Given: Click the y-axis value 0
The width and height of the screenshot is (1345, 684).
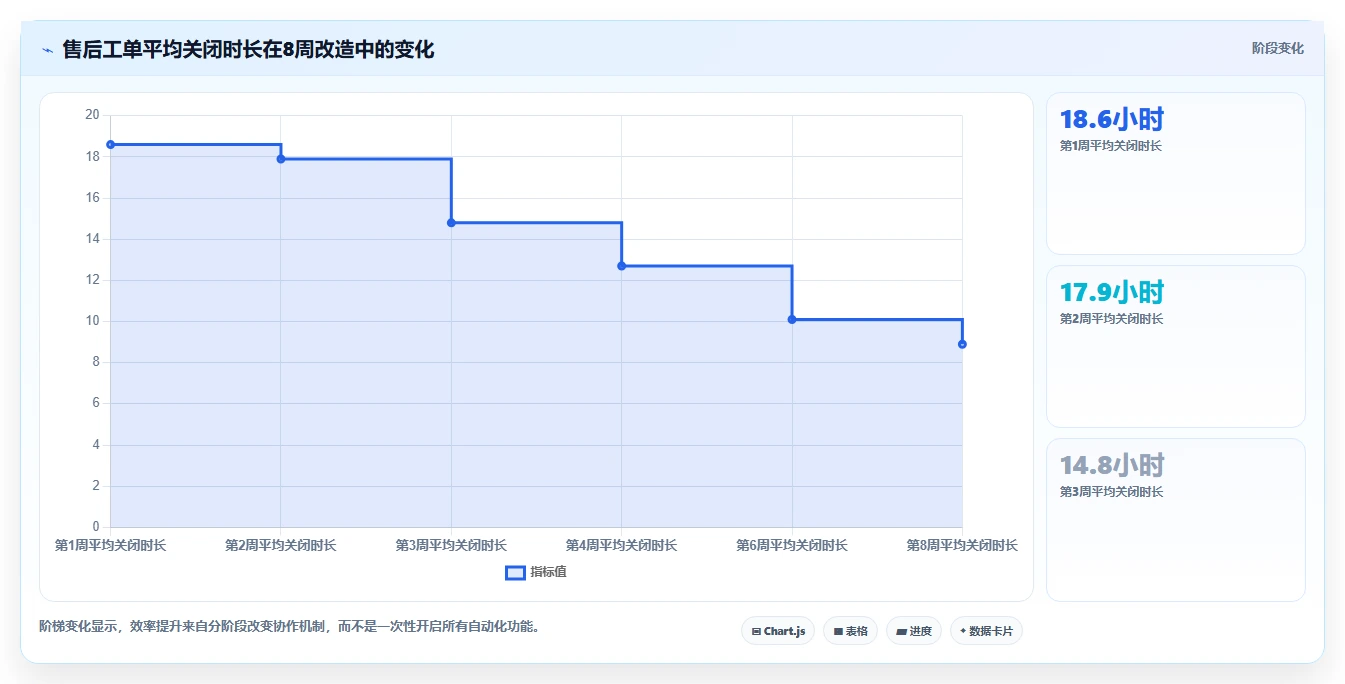Looking at the screenshot, I should pos(96,527).
